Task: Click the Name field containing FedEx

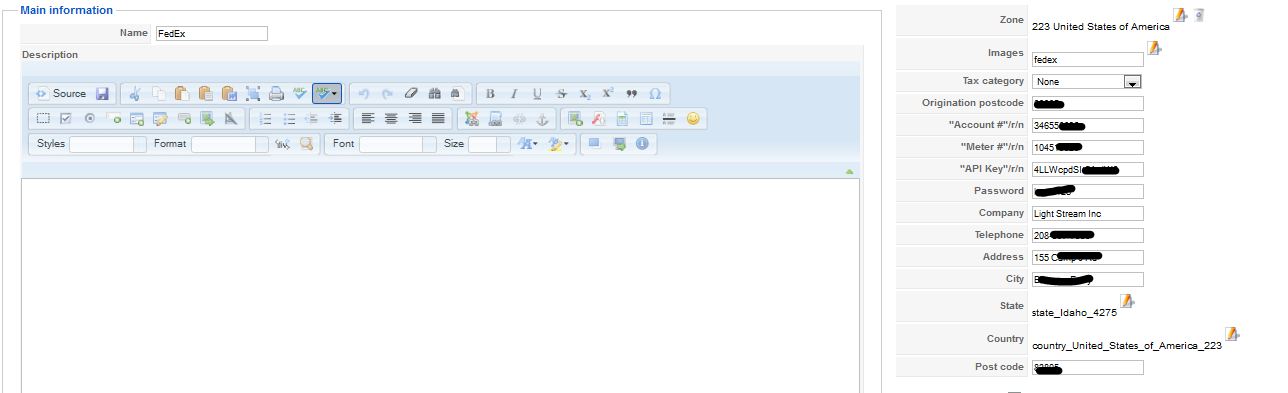Action: [211, 33]
